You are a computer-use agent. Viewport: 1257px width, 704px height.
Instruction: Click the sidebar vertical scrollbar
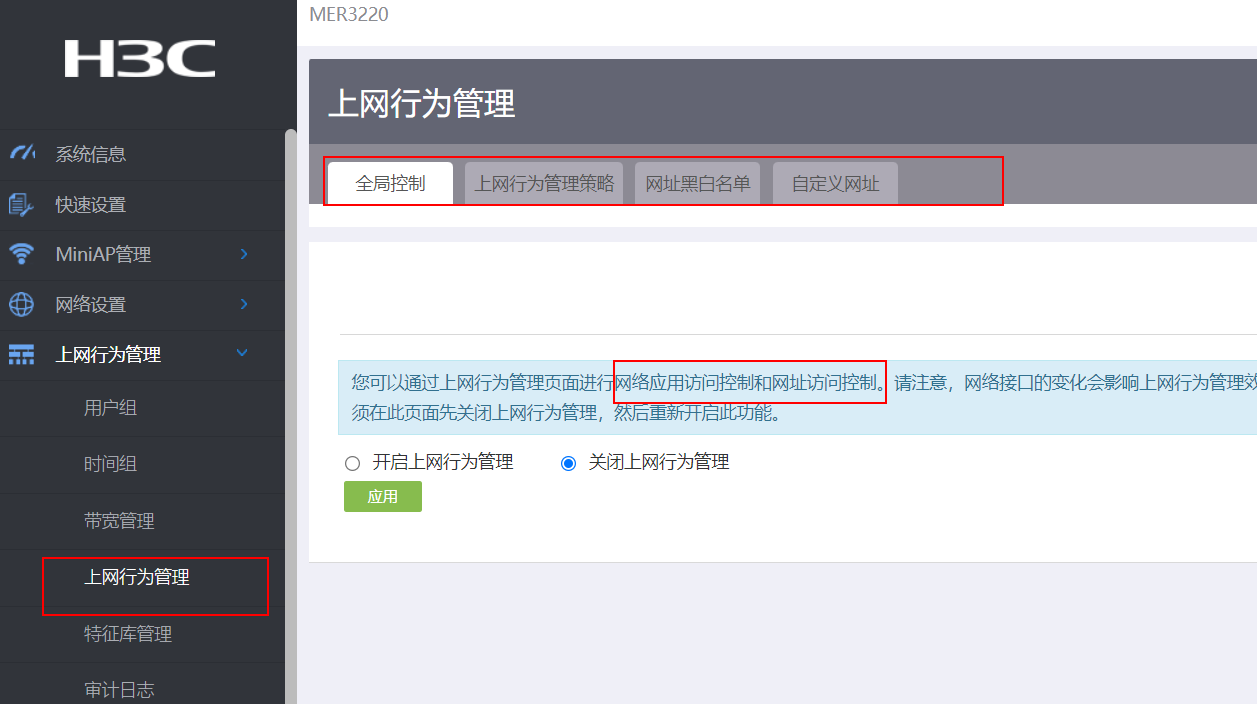tap(291, 415)
